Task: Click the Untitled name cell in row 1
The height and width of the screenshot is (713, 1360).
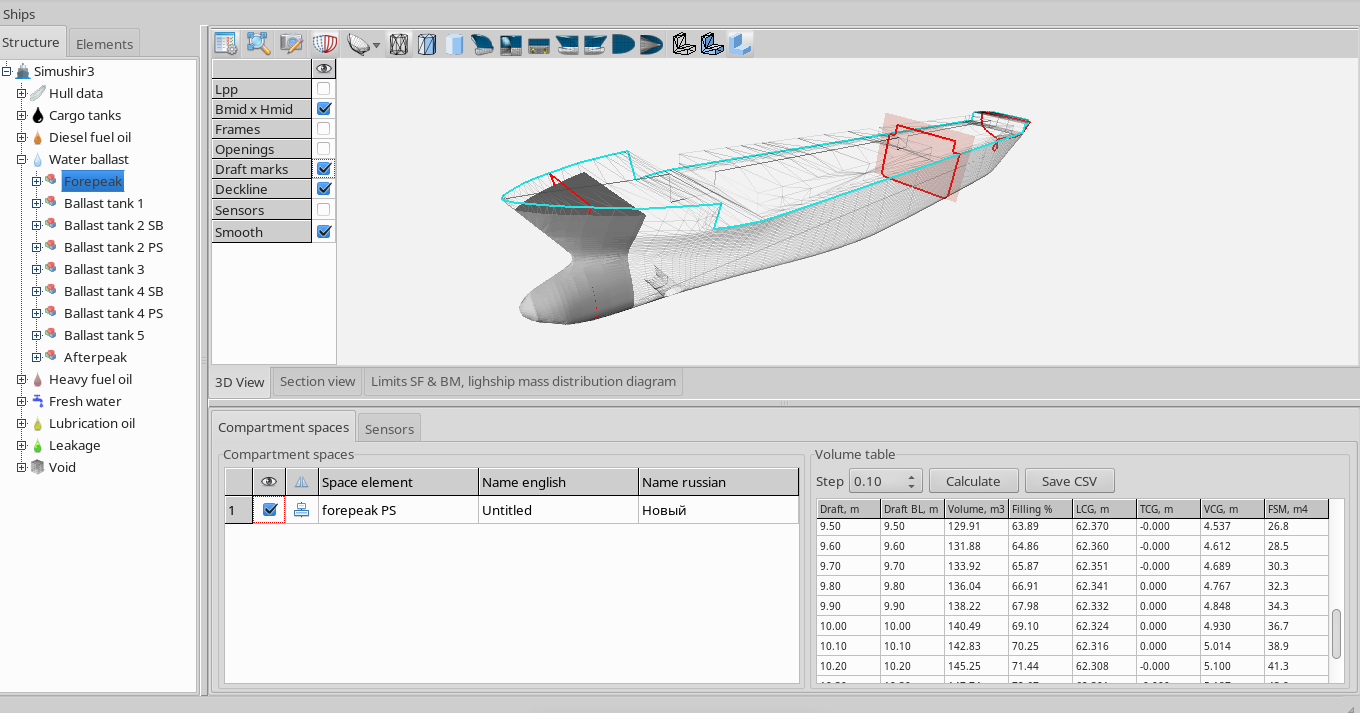Action: [558, 510]
